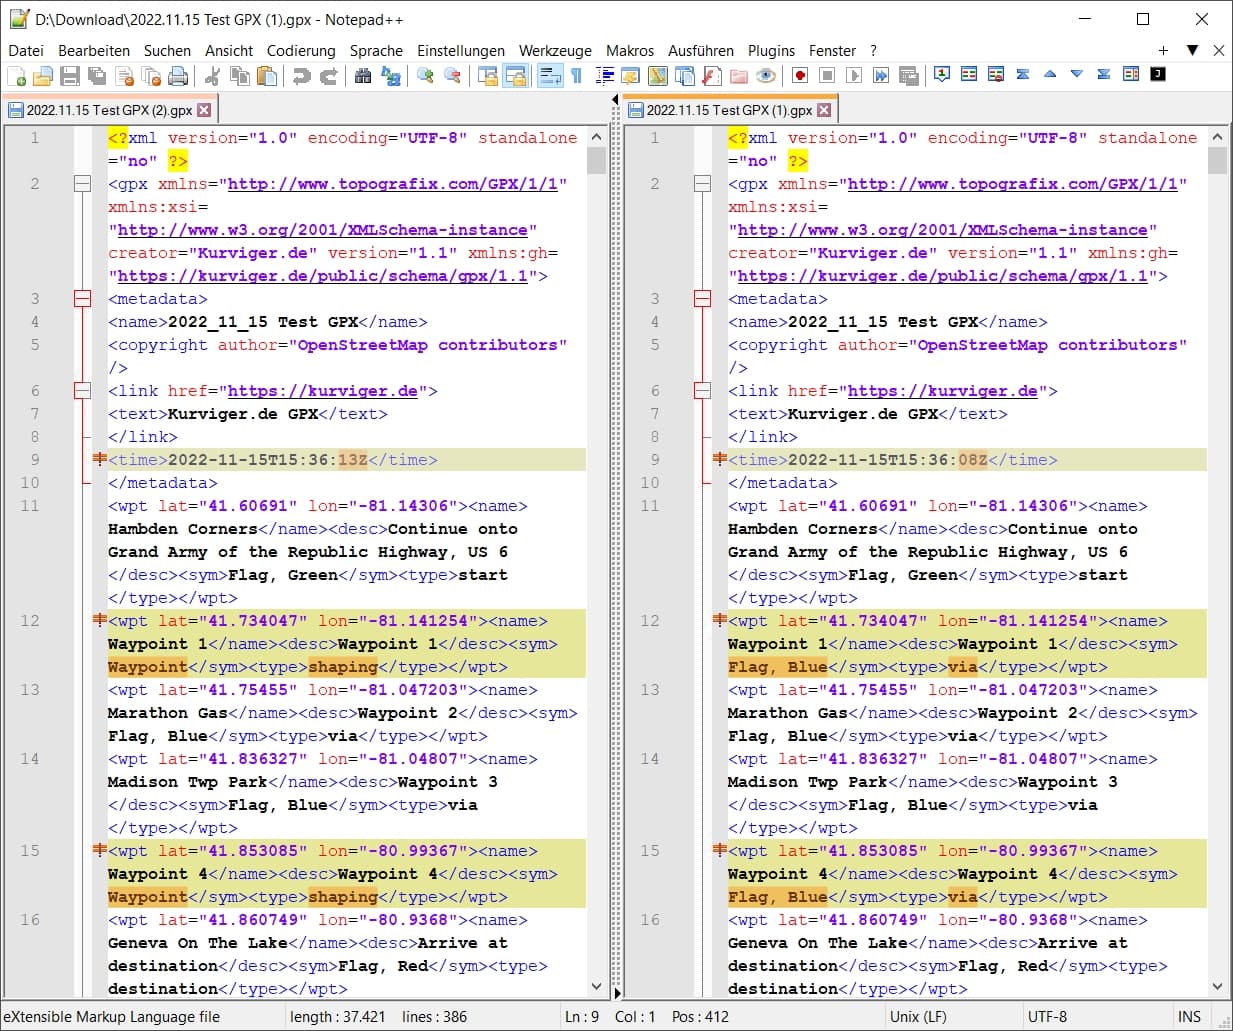
Task: Open Folder as Workspace icon
Action: pyautogui.click(x=738, y=76)
